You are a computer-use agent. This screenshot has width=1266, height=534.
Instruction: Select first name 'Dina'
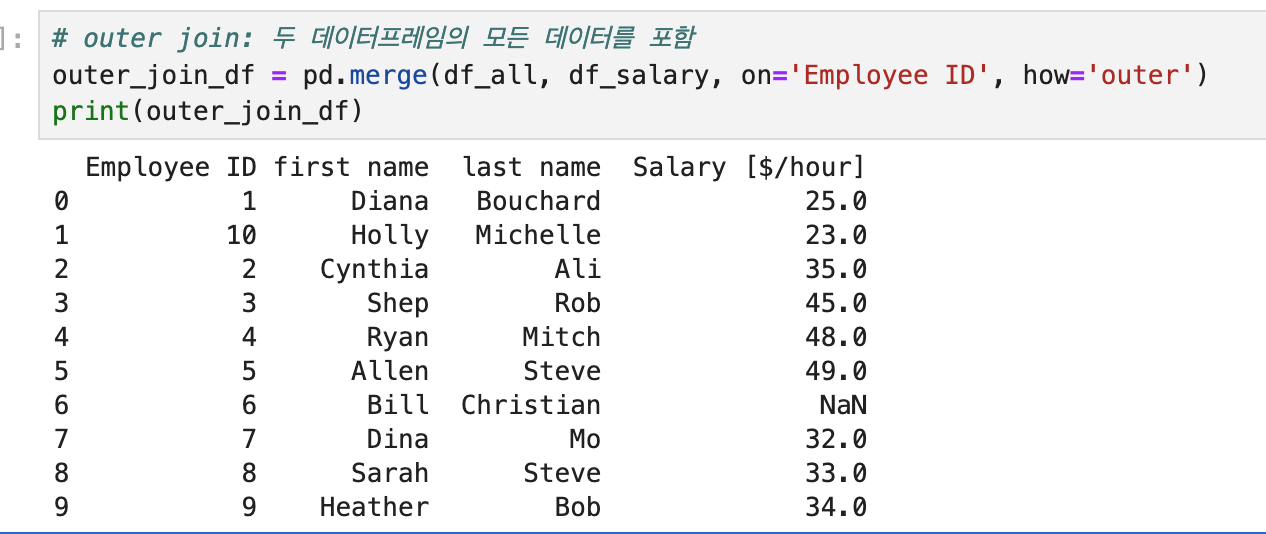point(398,439)
